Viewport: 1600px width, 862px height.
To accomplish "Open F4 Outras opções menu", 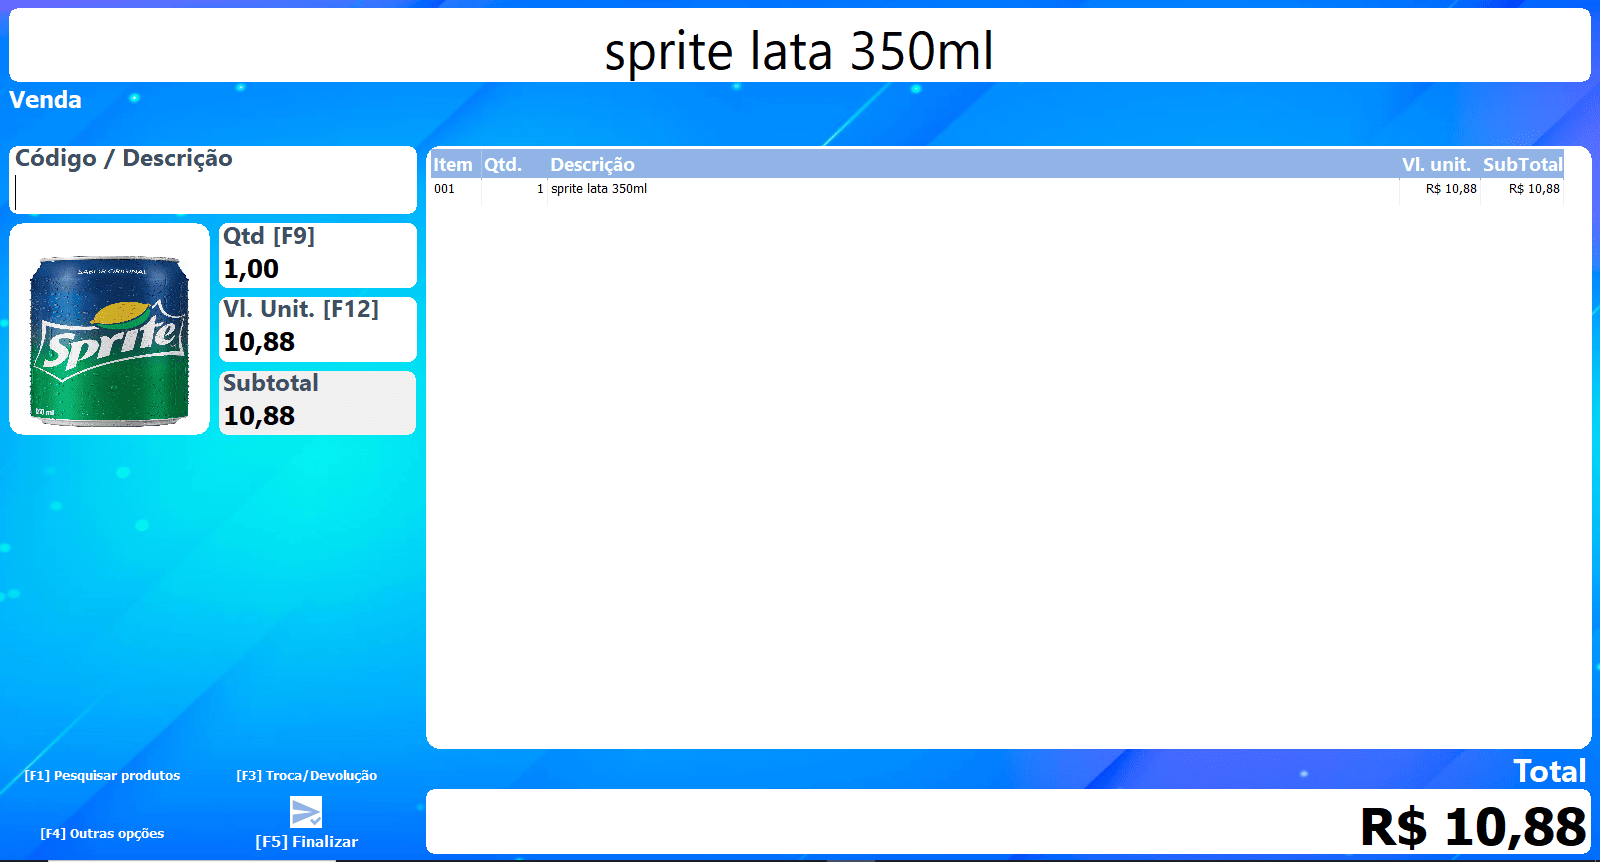I will [102, 834].
